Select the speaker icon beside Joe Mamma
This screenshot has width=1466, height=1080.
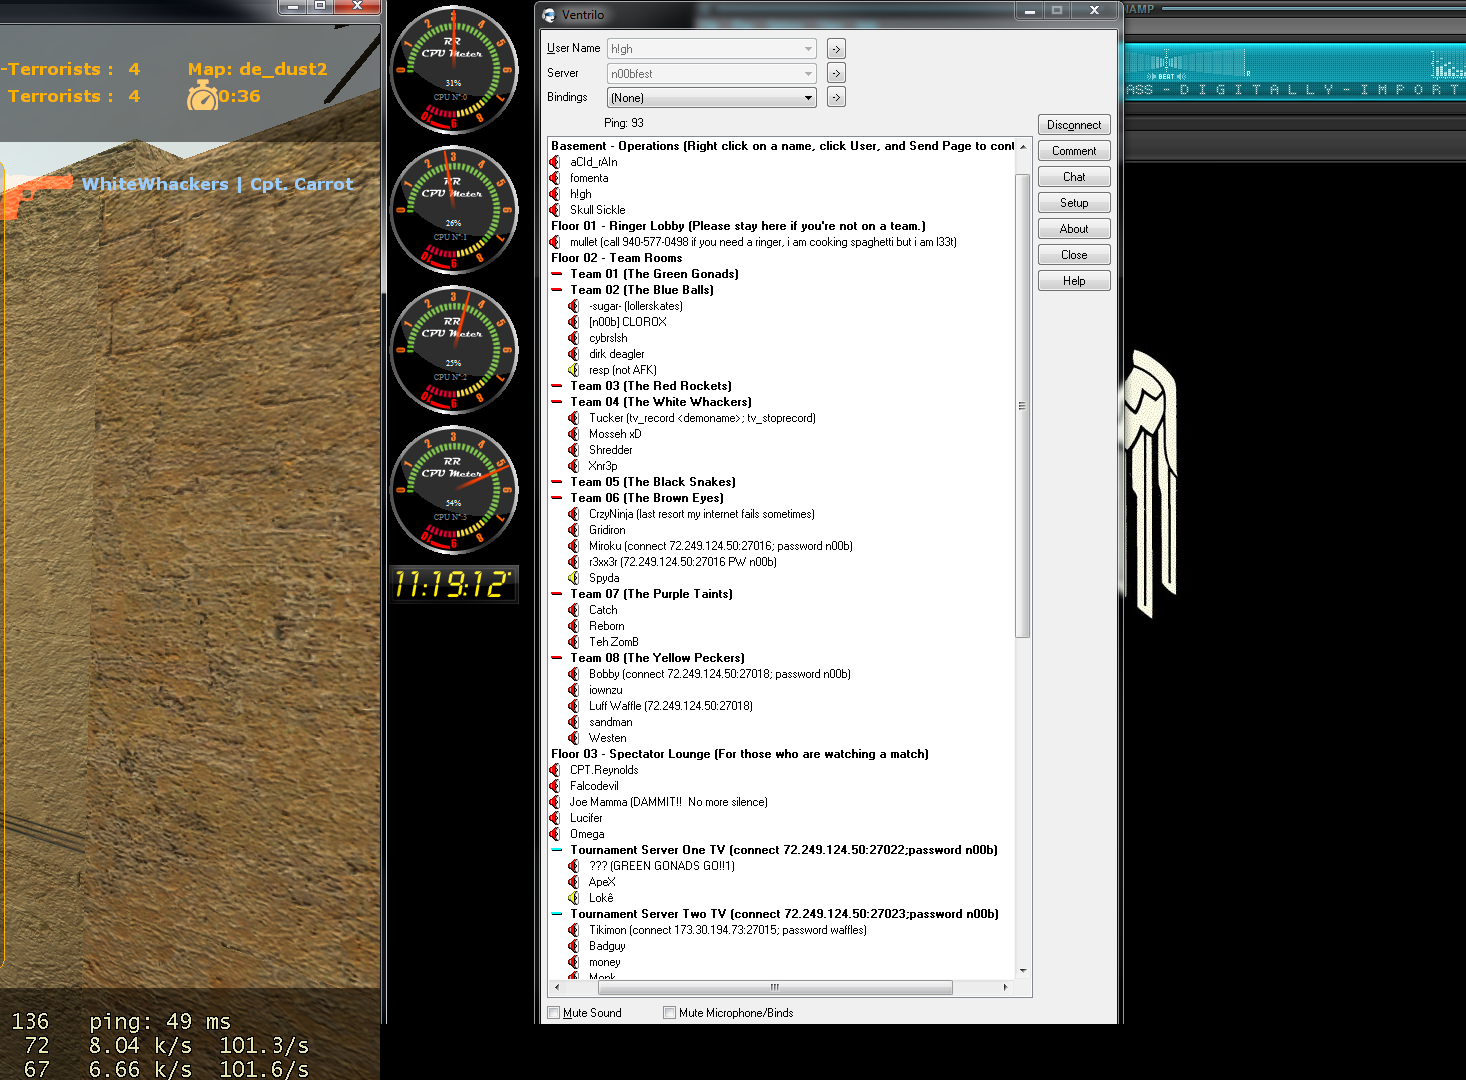point(555,802)
